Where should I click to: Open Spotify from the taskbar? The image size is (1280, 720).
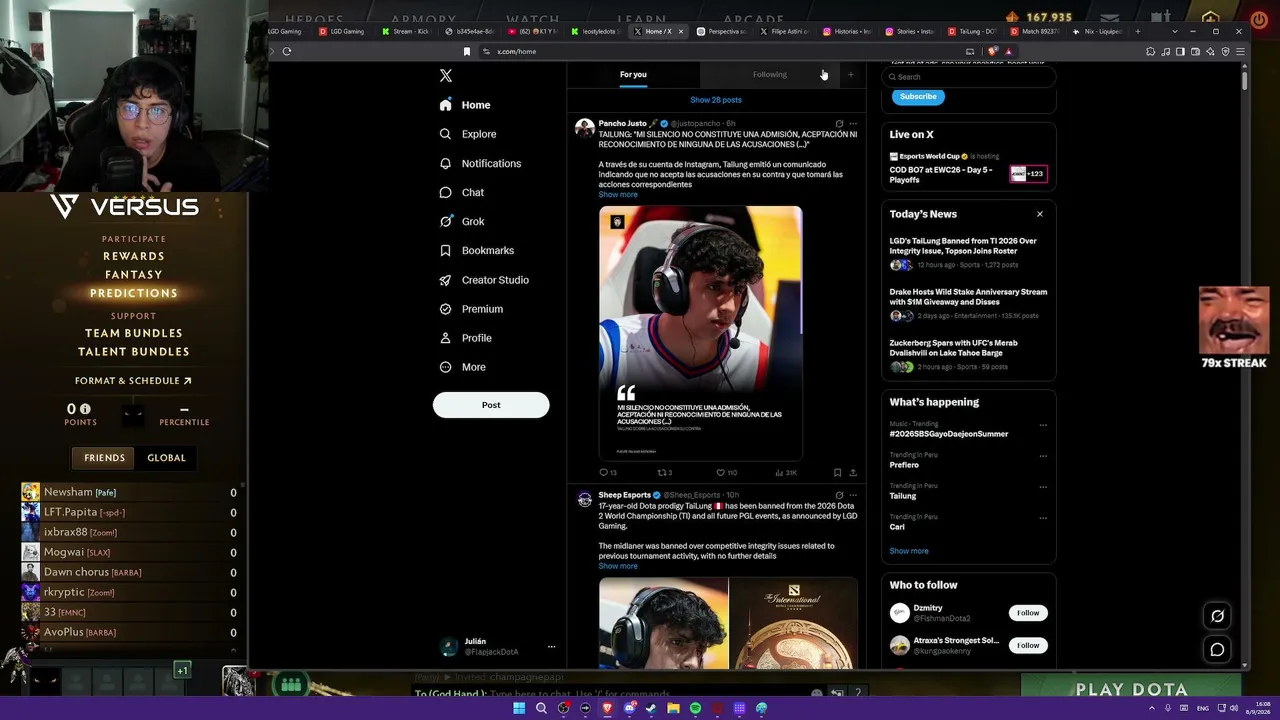[695, 708]
